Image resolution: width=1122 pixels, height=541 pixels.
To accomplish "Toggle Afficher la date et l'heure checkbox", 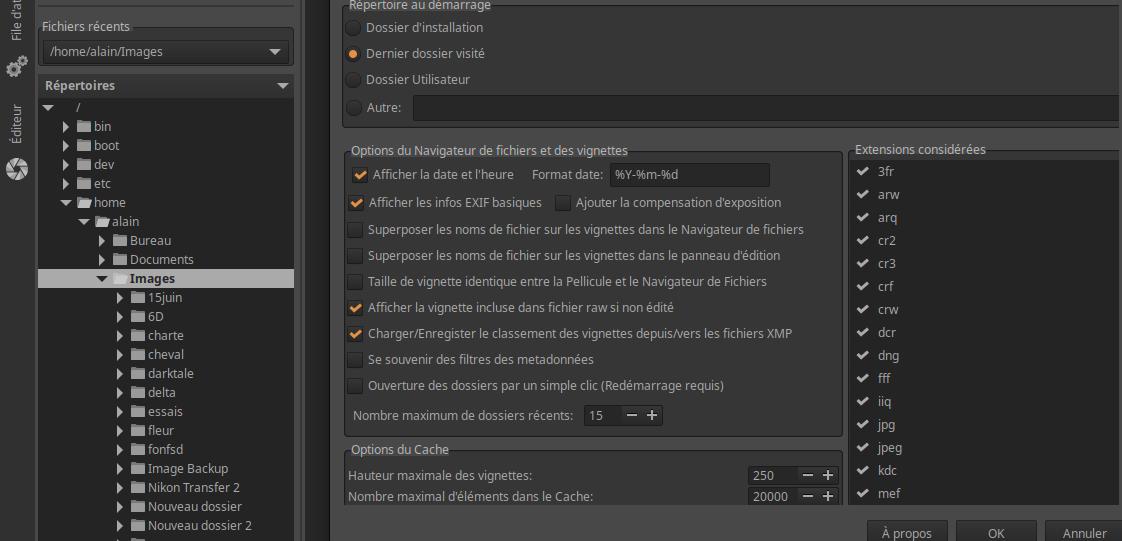I will [360, 175].
